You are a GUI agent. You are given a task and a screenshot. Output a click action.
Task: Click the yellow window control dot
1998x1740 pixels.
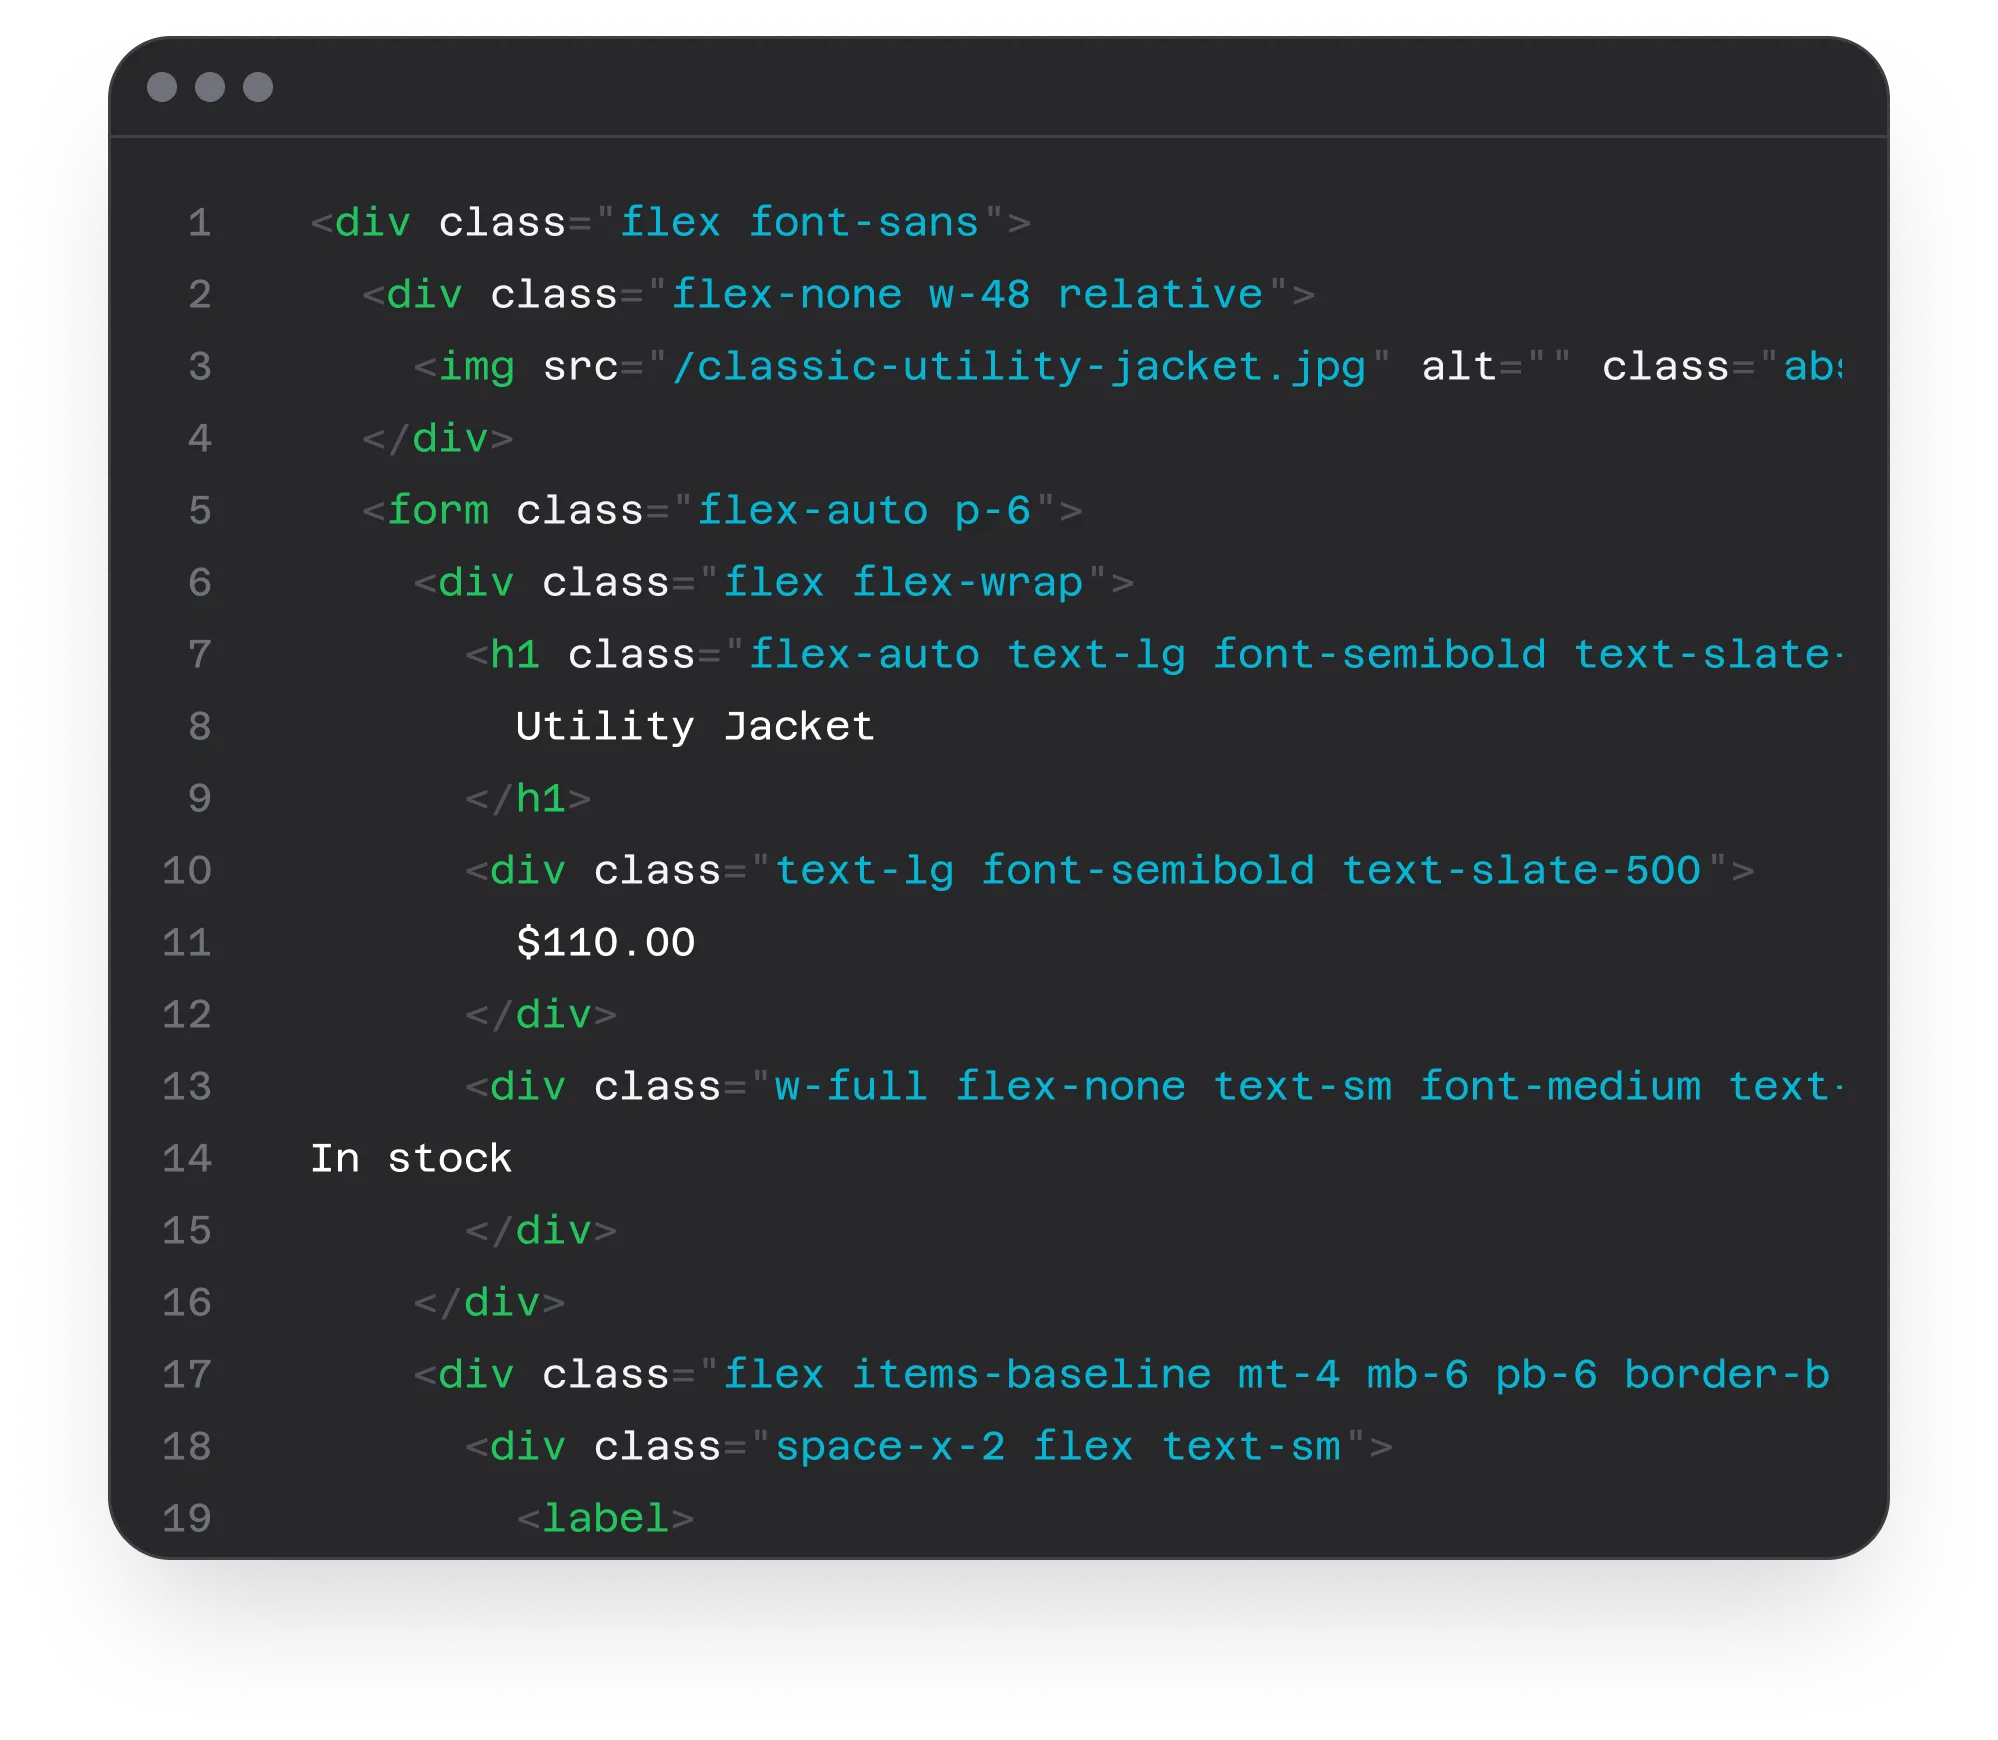[211, 88]
